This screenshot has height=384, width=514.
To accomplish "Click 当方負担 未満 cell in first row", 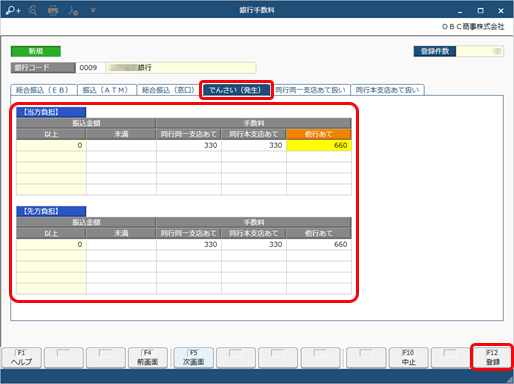I will coord(121,145).
